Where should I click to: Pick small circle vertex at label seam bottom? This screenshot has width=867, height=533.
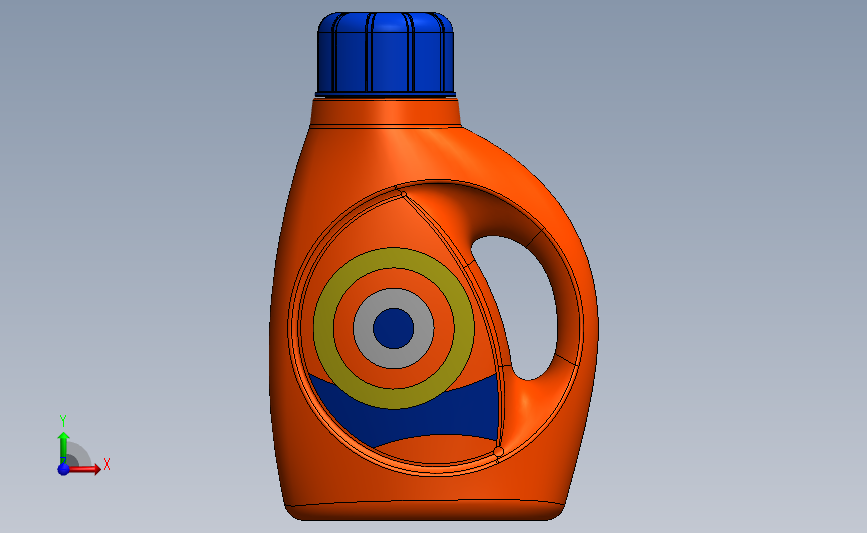tap(498, 452)
